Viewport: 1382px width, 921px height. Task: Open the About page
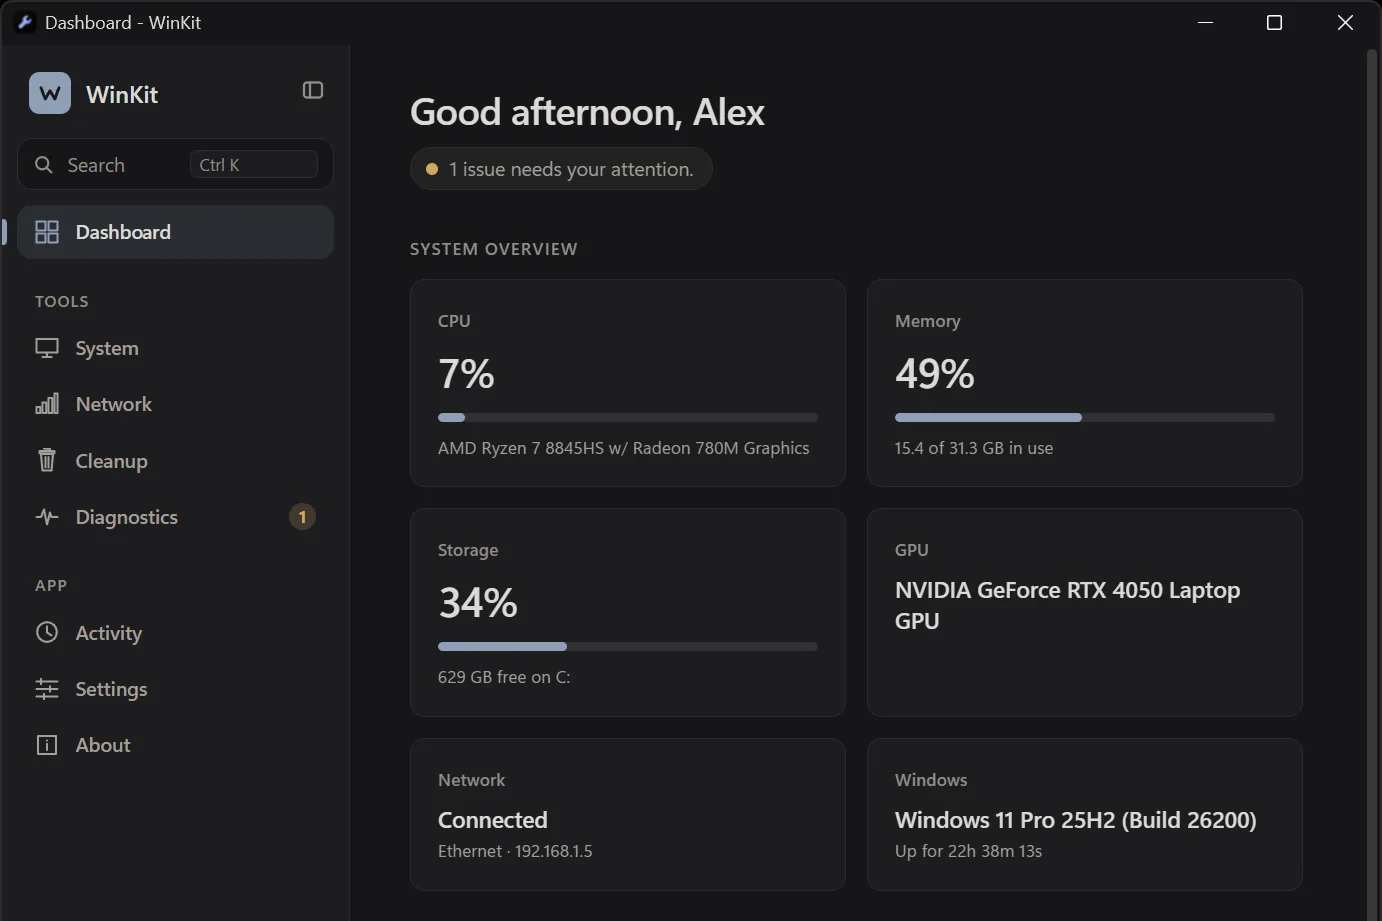(176, 745)
